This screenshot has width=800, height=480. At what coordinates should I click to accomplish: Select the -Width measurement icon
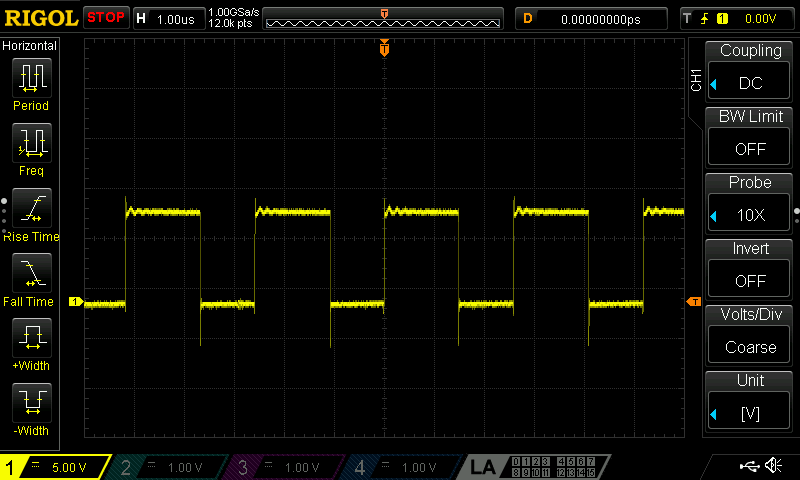(x=32, y=403)
